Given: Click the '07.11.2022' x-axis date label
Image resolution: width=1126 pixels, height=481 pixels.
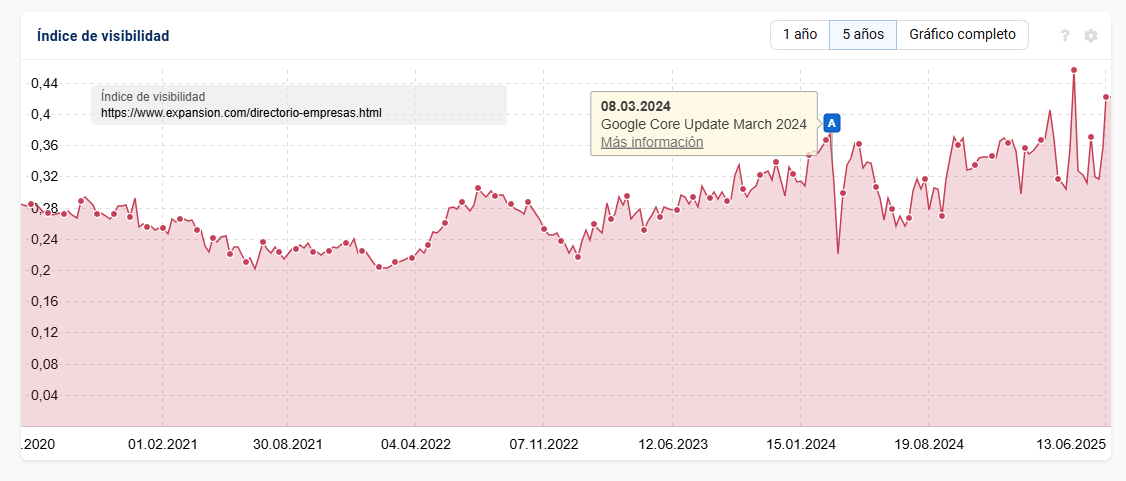Looking at the screenshot, I should [544, 444].
